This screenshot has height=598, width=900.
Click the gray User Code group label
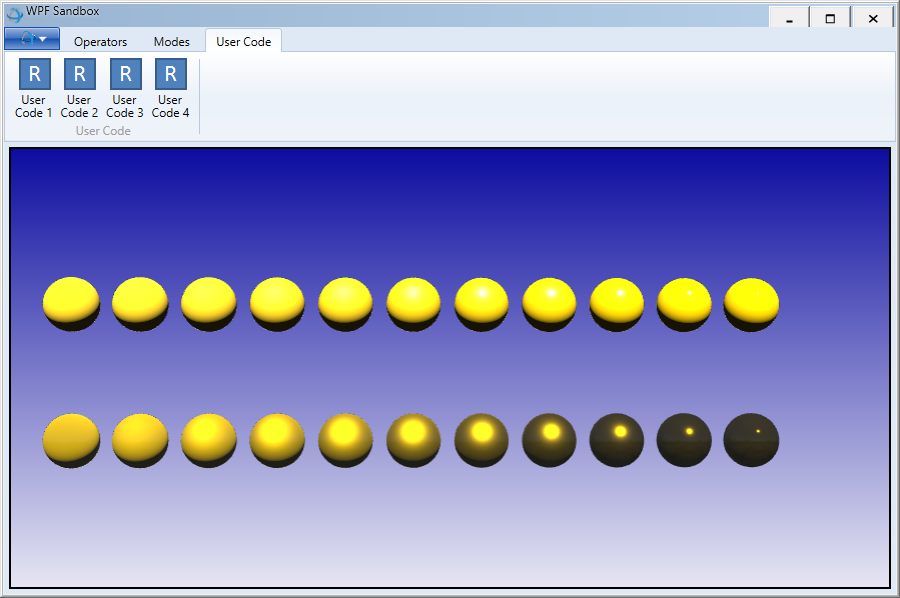pyautogui.click(x=103, y=131)
